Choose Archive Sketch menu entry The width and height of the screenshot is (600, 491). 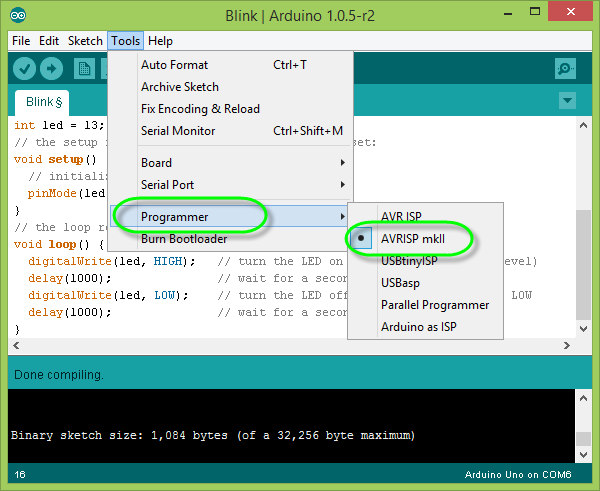tap(230, 87)
